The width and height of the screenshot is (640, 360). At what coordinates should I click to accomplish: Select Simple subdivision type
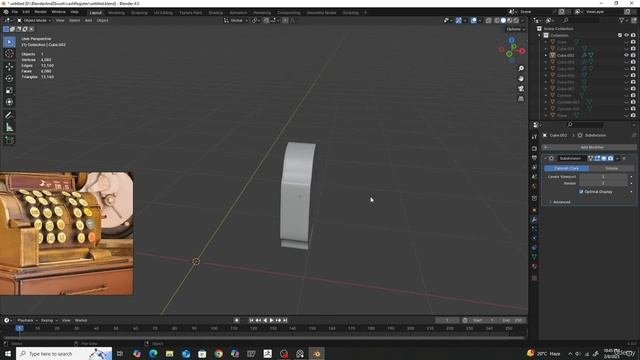click(x=611, y=168)
